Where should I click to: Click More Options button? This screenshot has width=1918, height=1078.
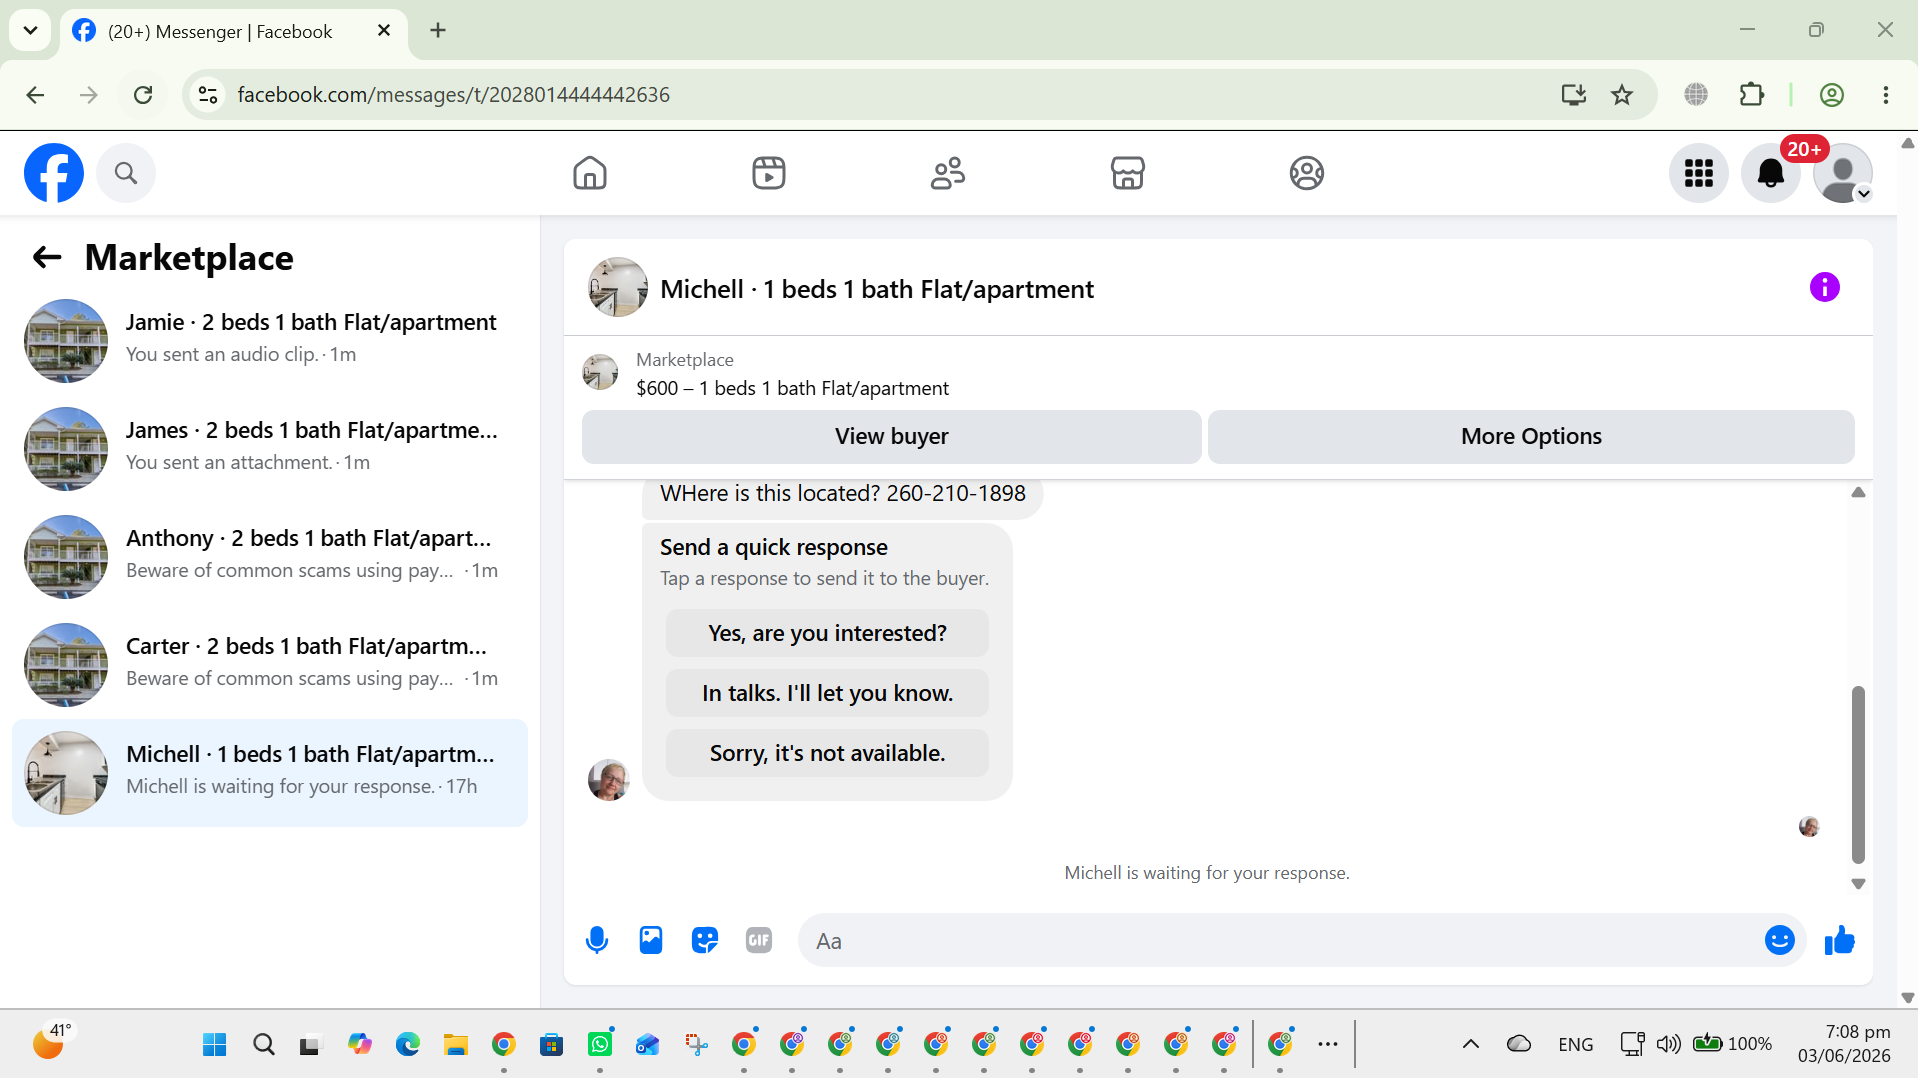coord(1531,436)
